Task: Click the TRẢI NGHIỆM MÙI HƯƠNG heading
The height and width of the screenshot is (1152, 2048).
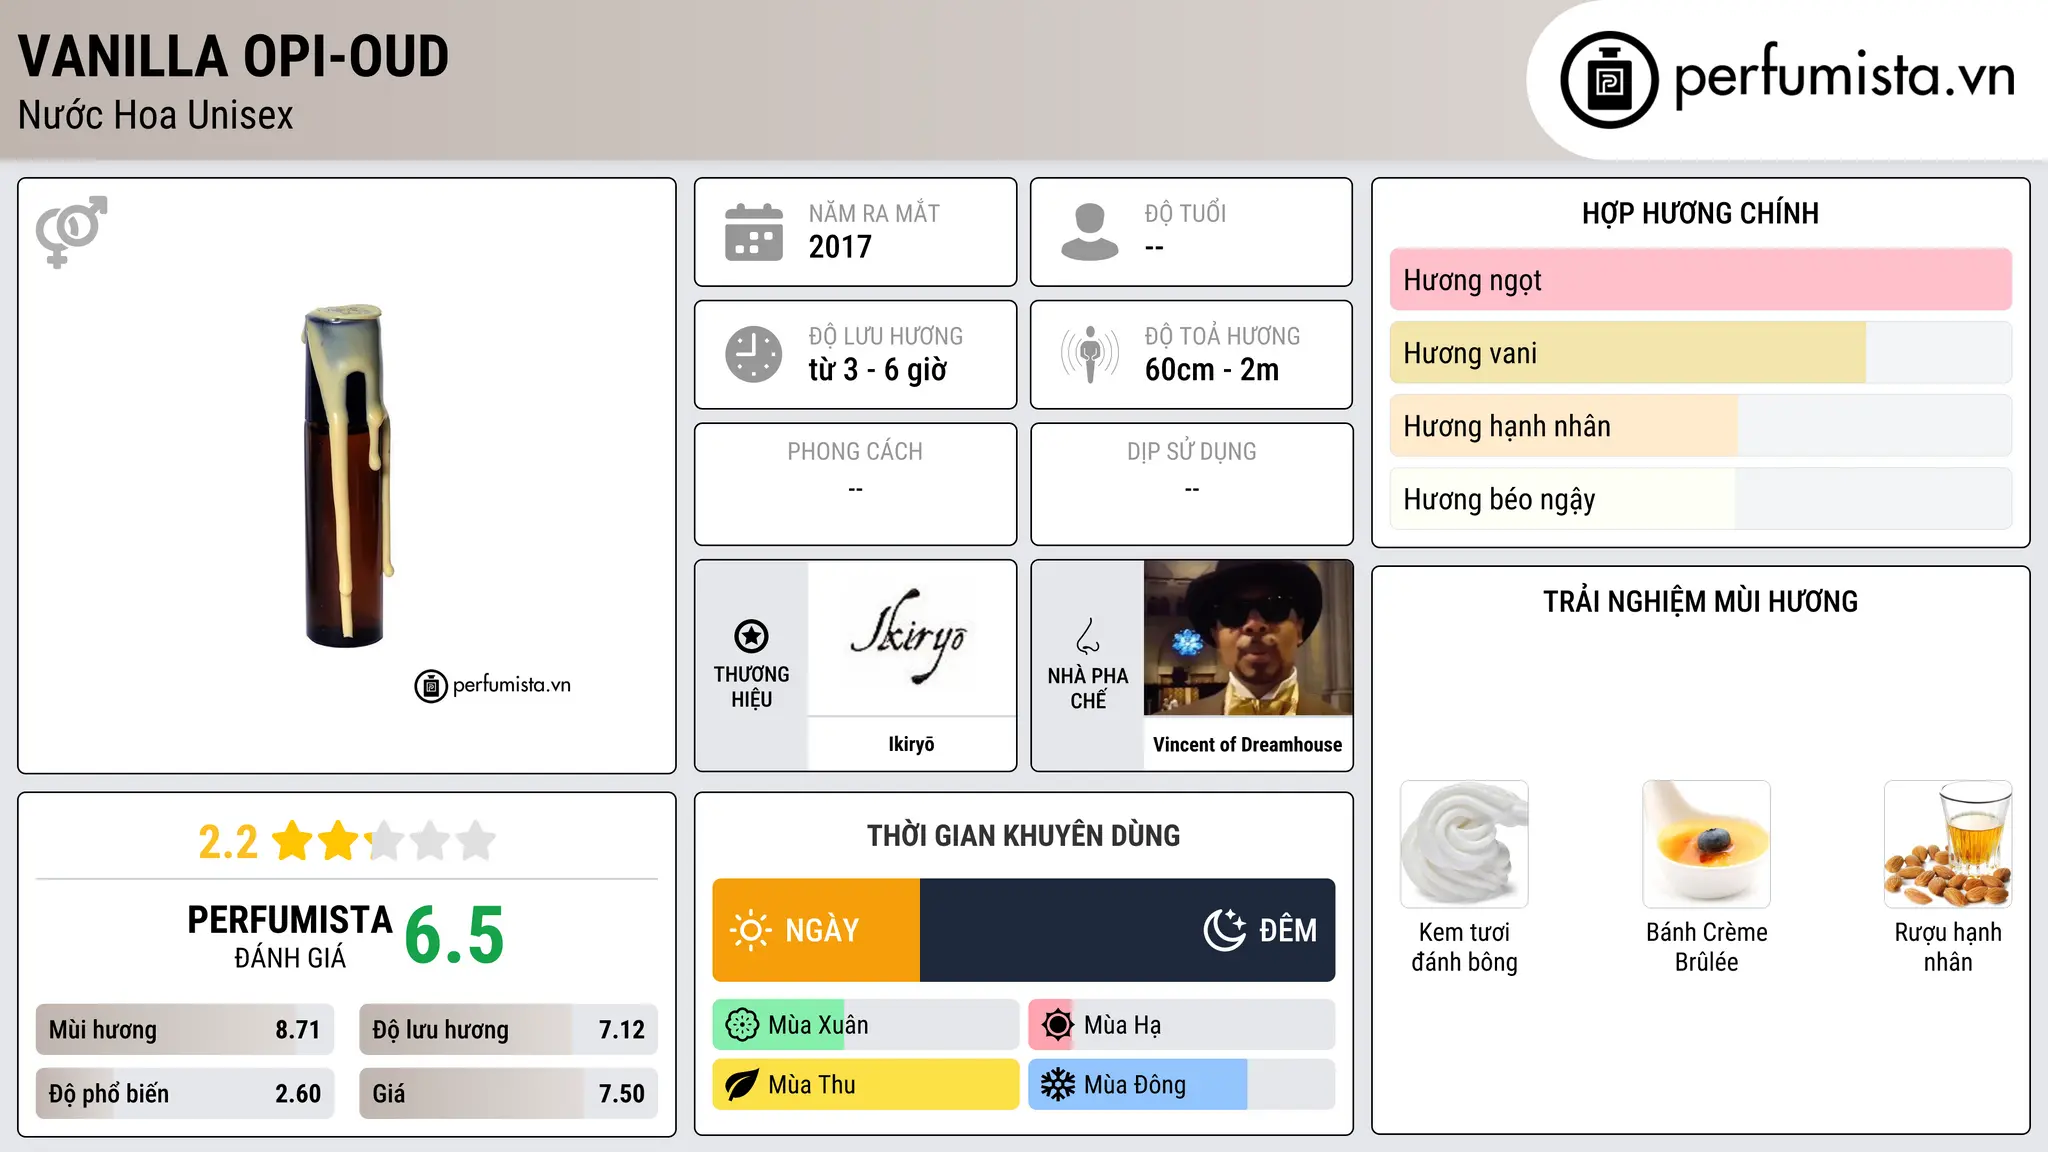Action: (1700, 602)
